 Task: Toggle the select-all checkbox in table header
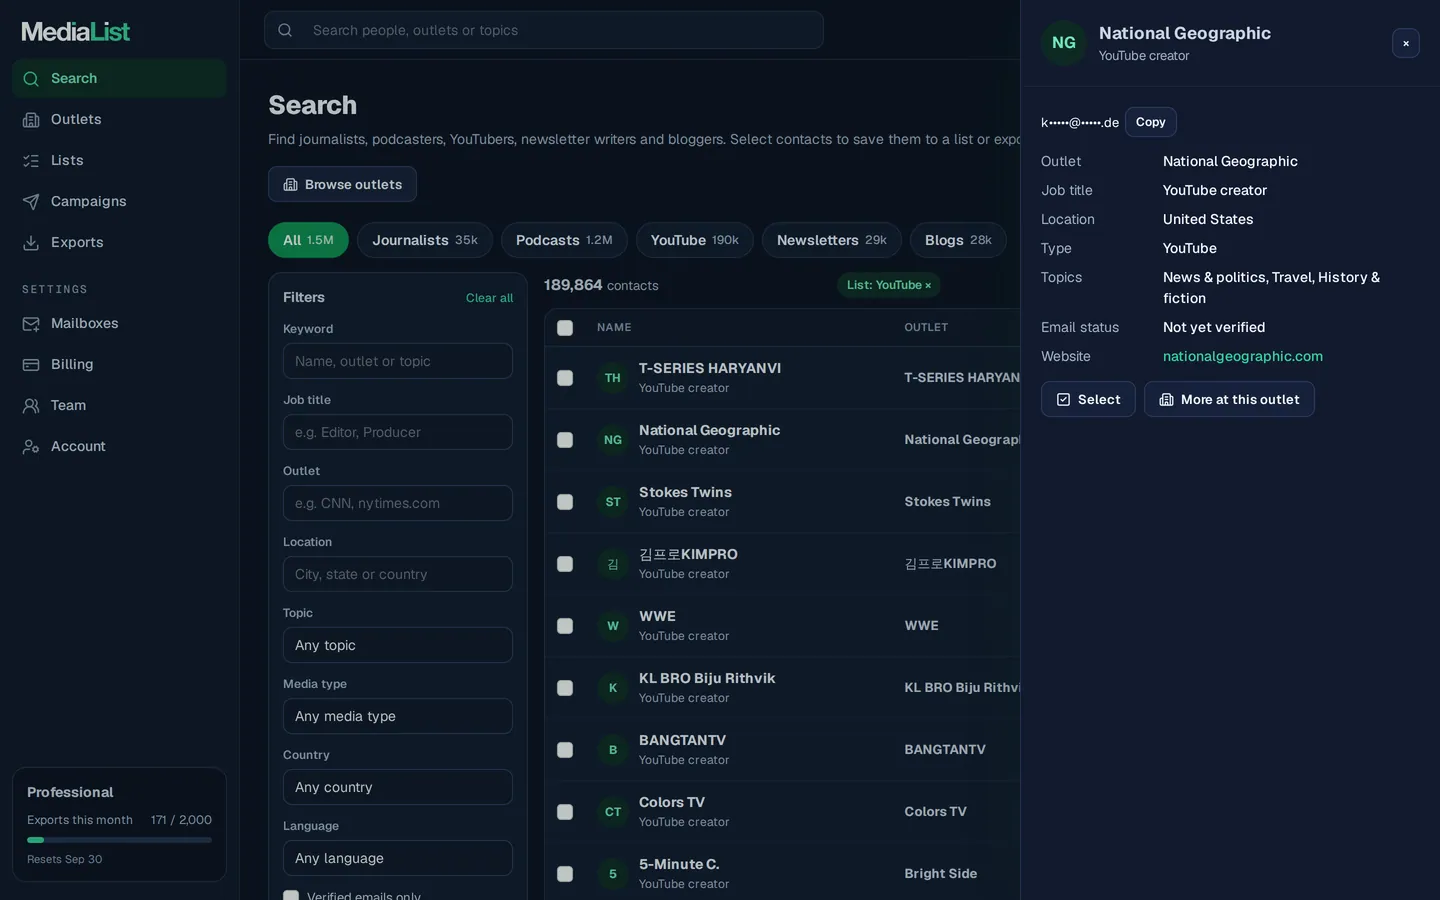565,328
